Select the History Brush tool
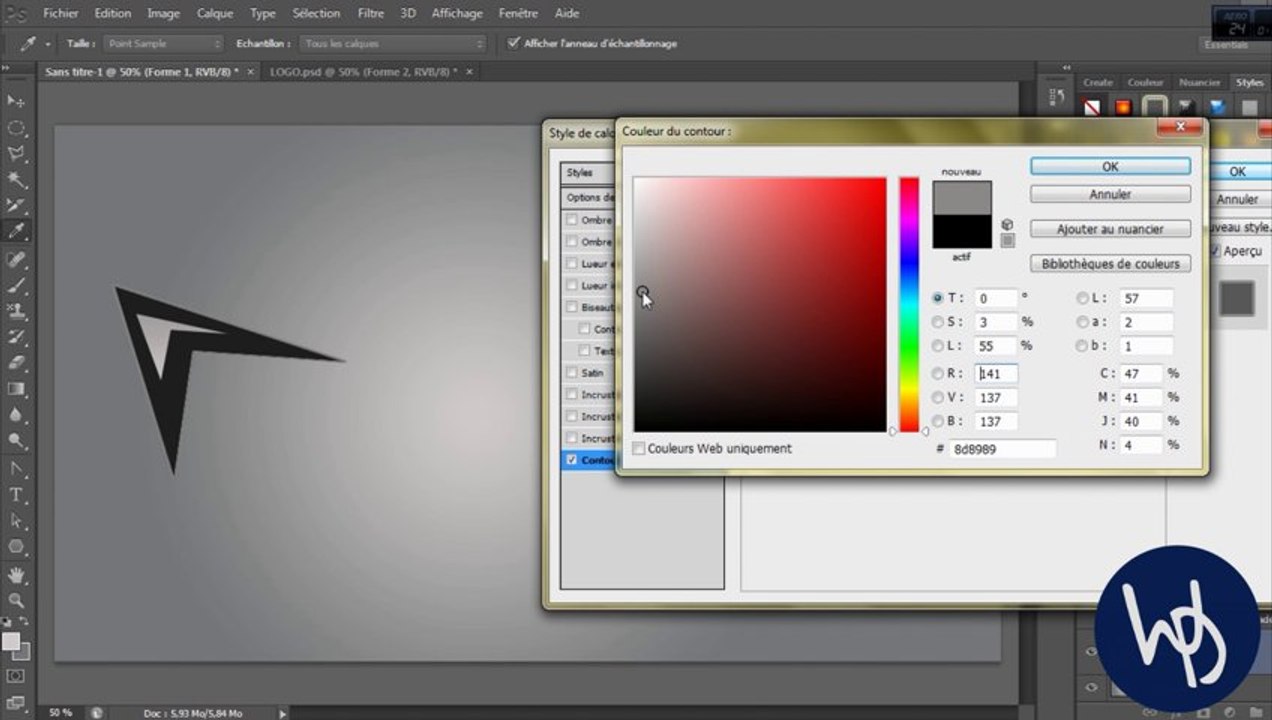 [x=17, y=337]
